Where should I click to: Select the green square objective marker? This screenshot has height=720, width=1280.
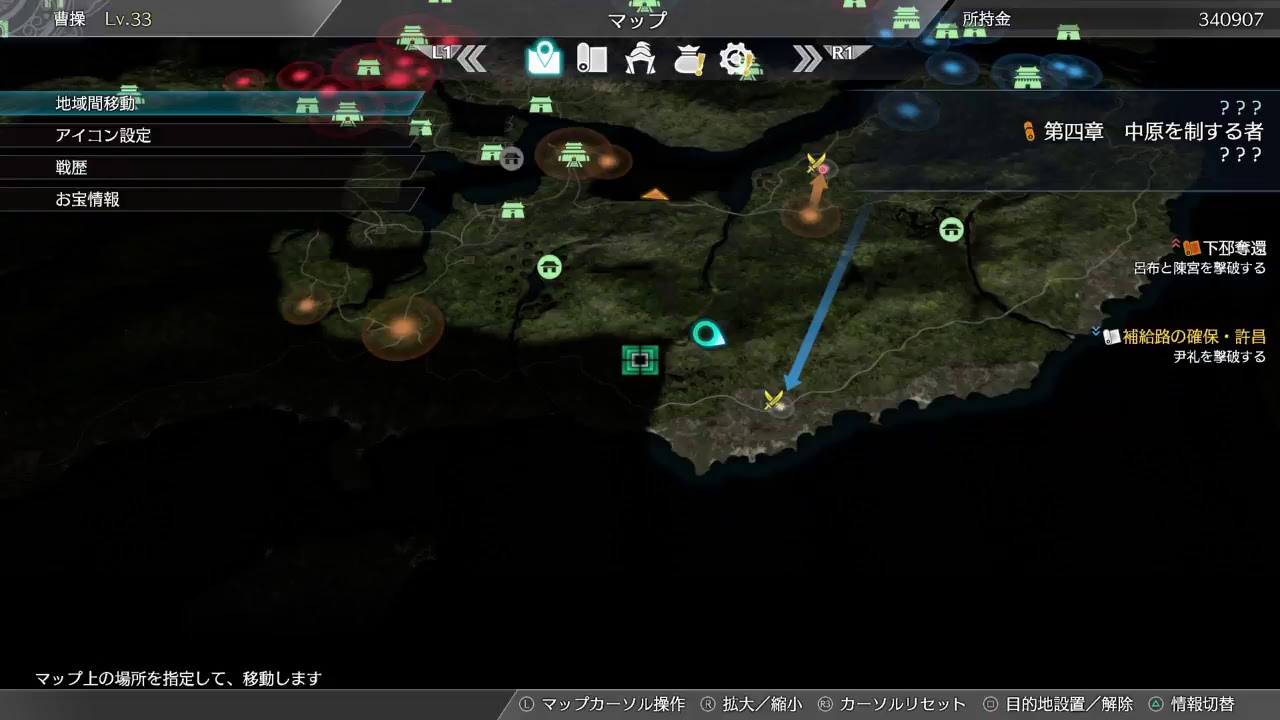pos(639,360)
